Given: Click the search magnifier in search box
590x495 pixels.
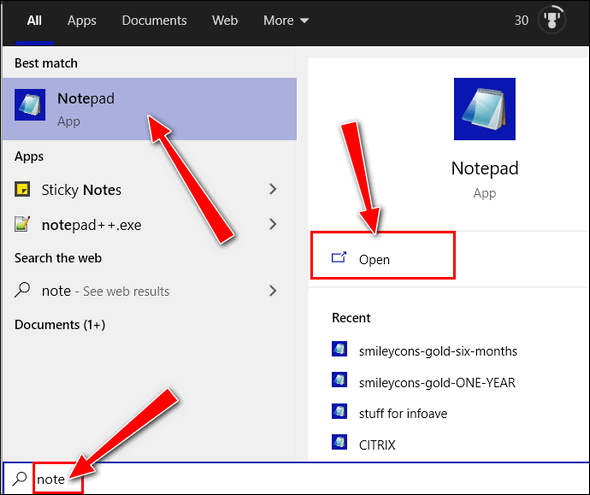Looking at the screenshot, I should [x=19, y=479].
